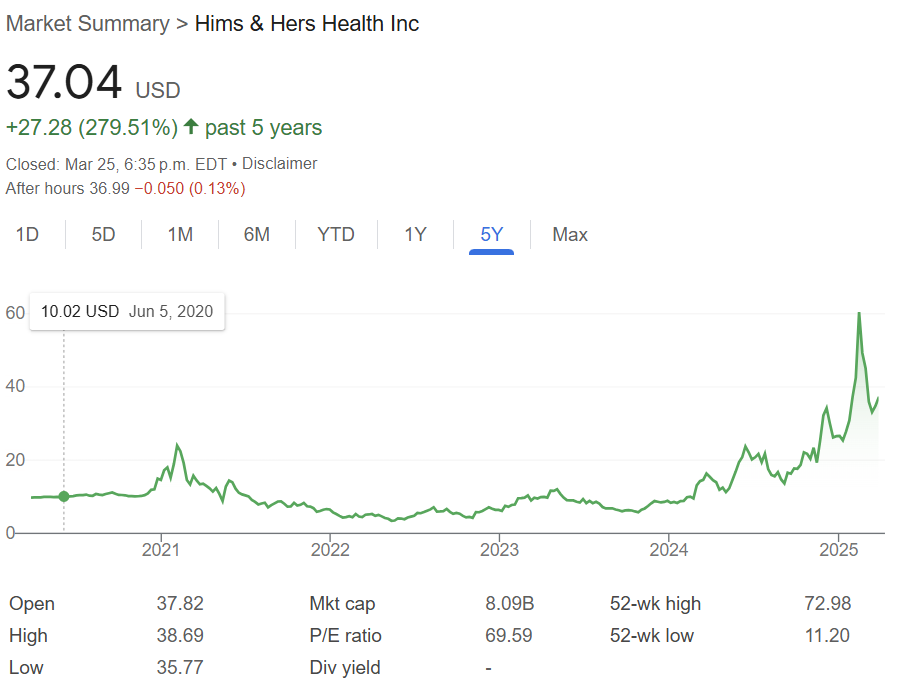Viewport: 914px width, 688px height.
Task: Select the 5D time range tab
Action: (103, 235)
